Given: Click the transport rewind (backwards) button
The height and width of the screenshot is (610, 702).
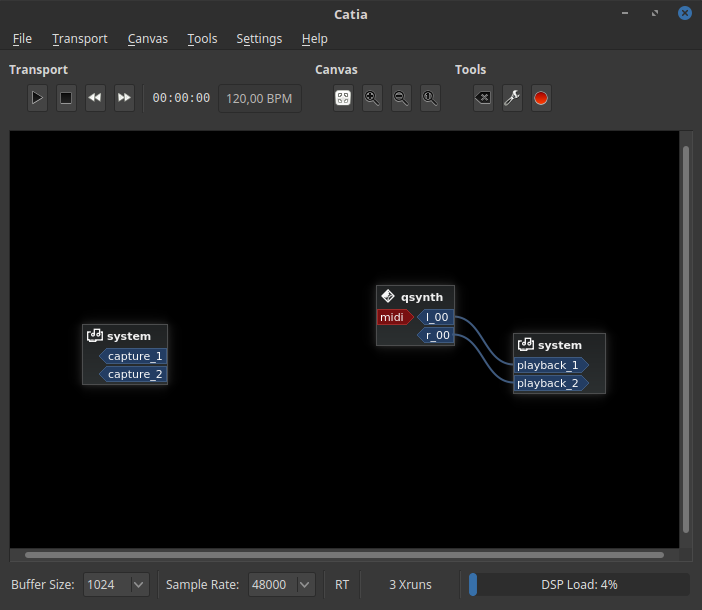Looking at the screenshot, I should (95, 98).
